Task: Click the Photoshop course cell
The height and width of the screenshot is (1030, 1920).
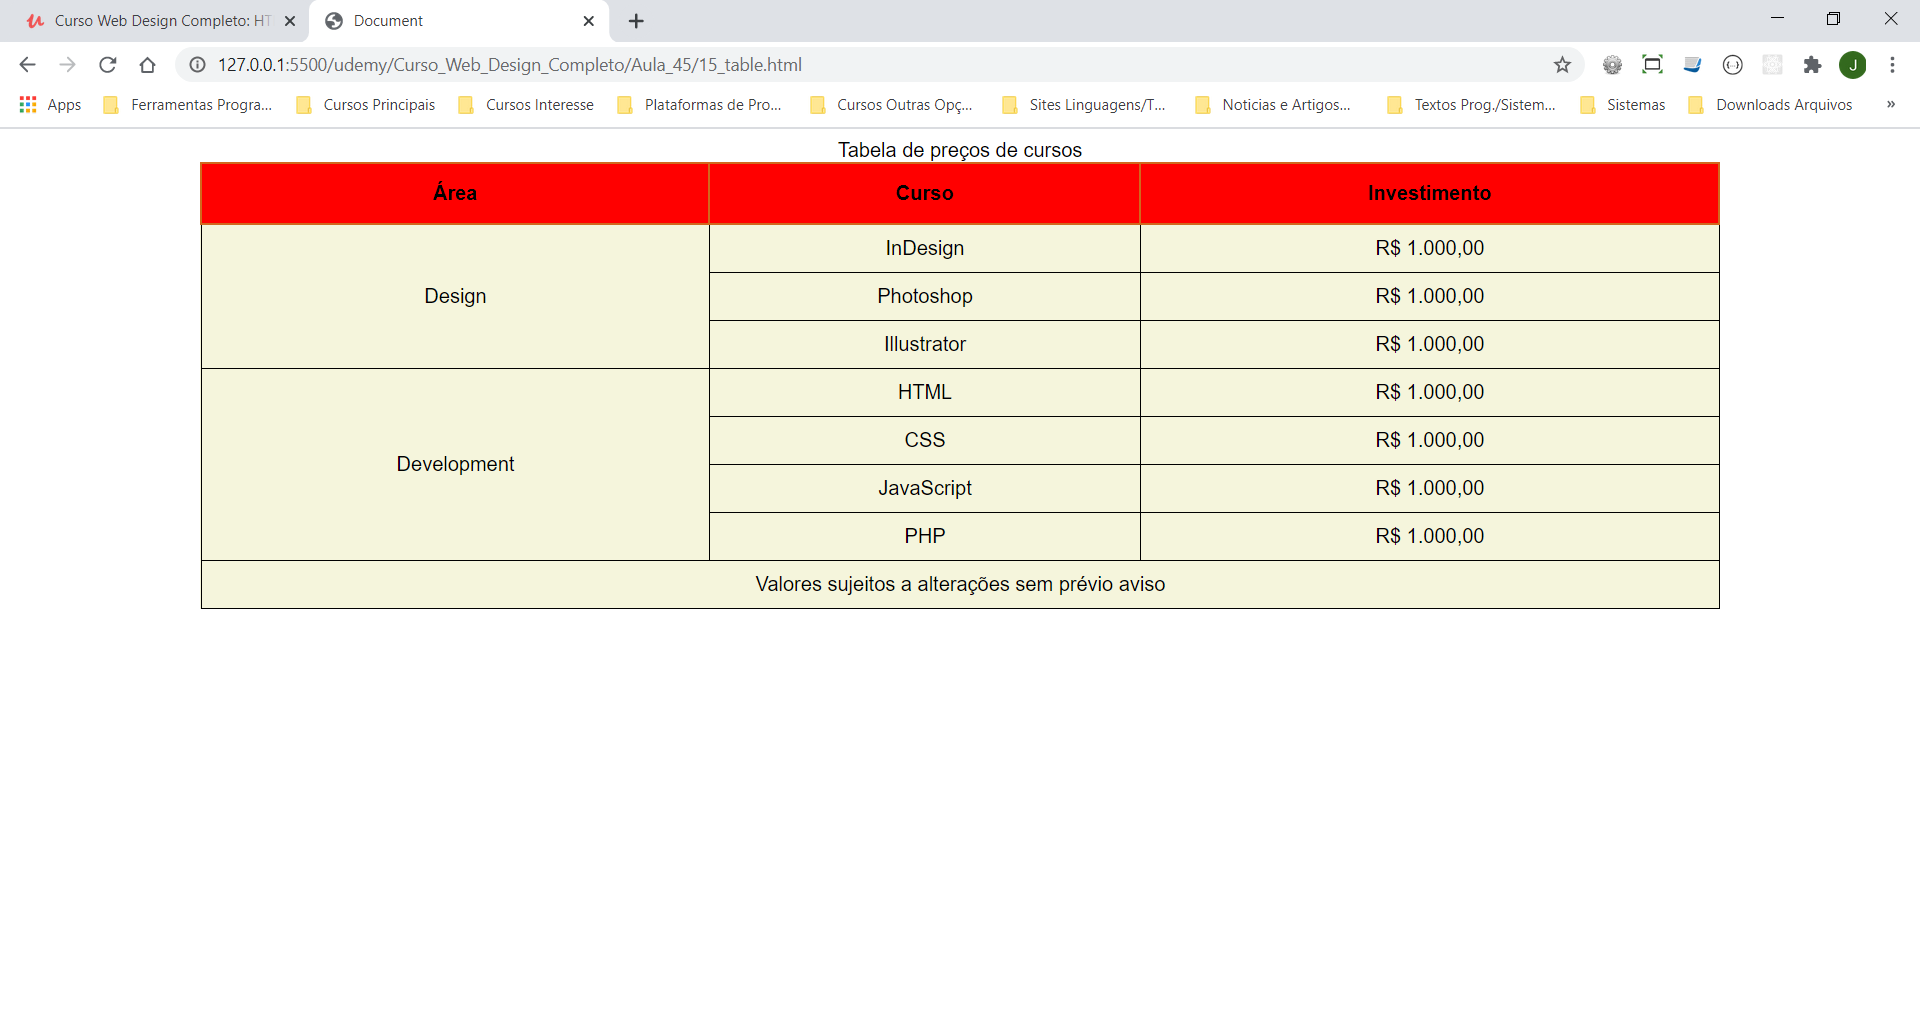Action: pyautogui.click(x=925, y=296)
